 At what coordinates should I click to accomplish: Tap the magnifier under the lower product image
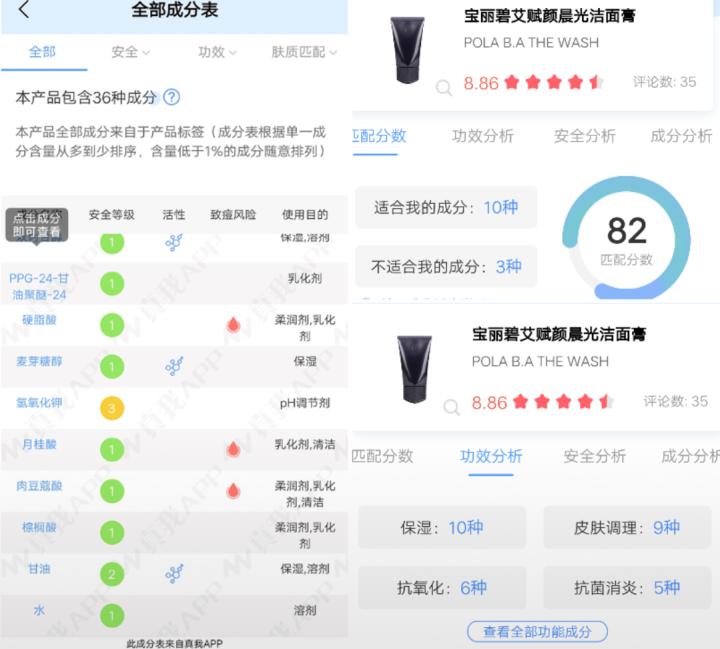[x=451, y=406]
